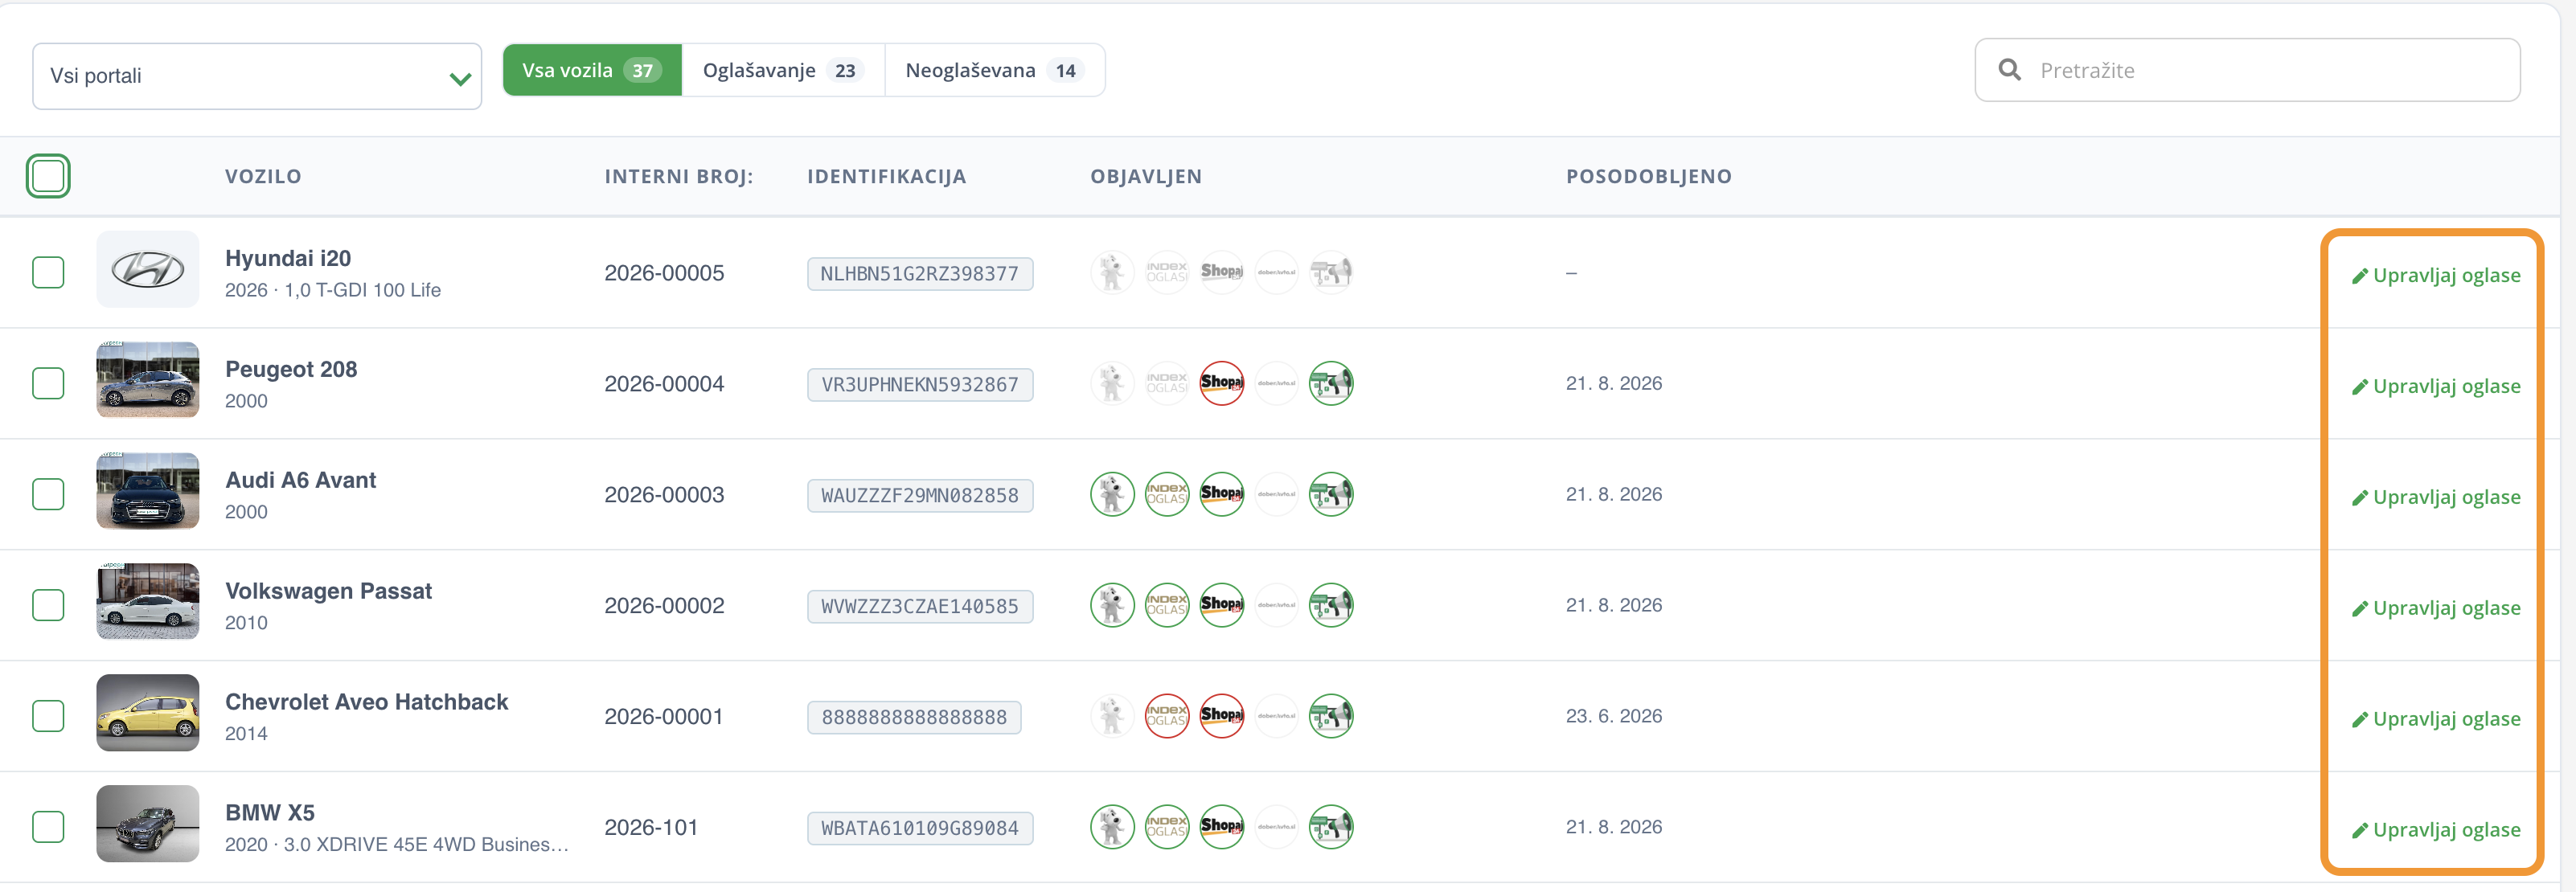The image size is (2576, 892).
Task: Focus the 'Pretražite' search field
Action: [x=2247, y=70]
